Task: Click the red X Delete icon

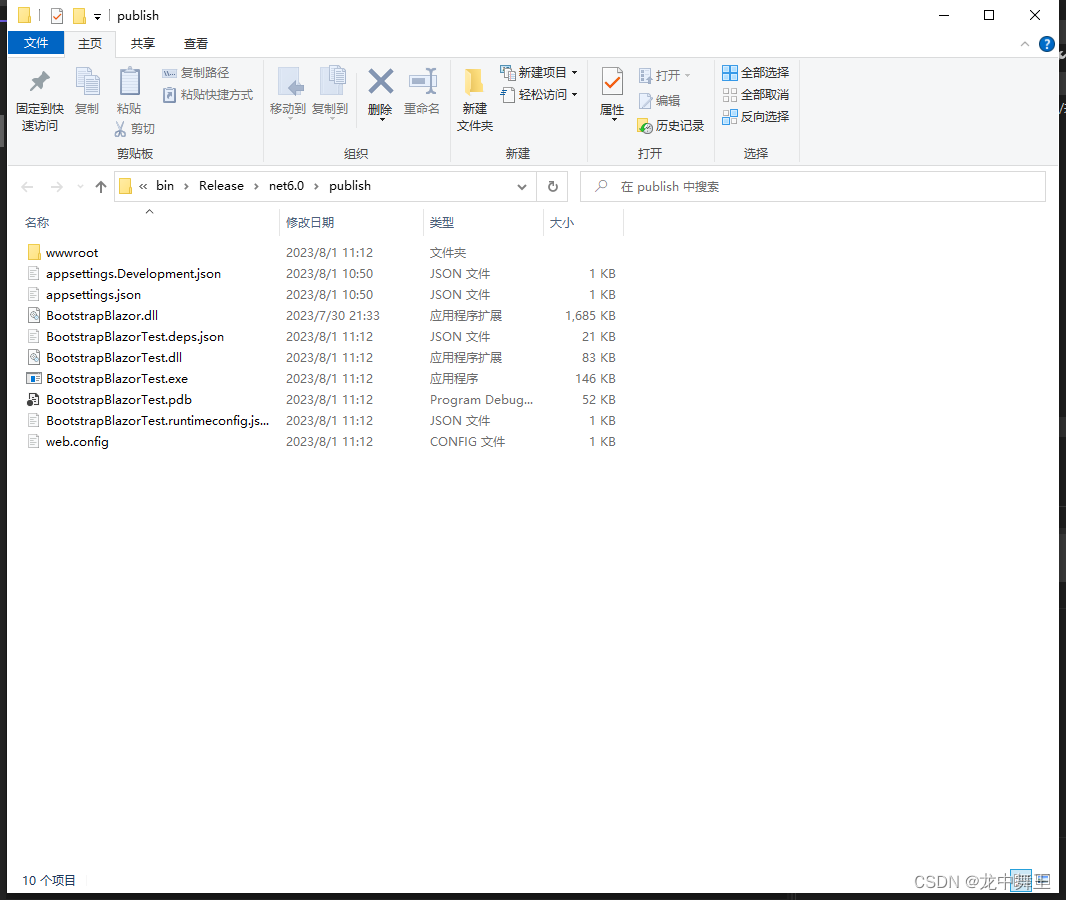Action: tap(380, 82)
